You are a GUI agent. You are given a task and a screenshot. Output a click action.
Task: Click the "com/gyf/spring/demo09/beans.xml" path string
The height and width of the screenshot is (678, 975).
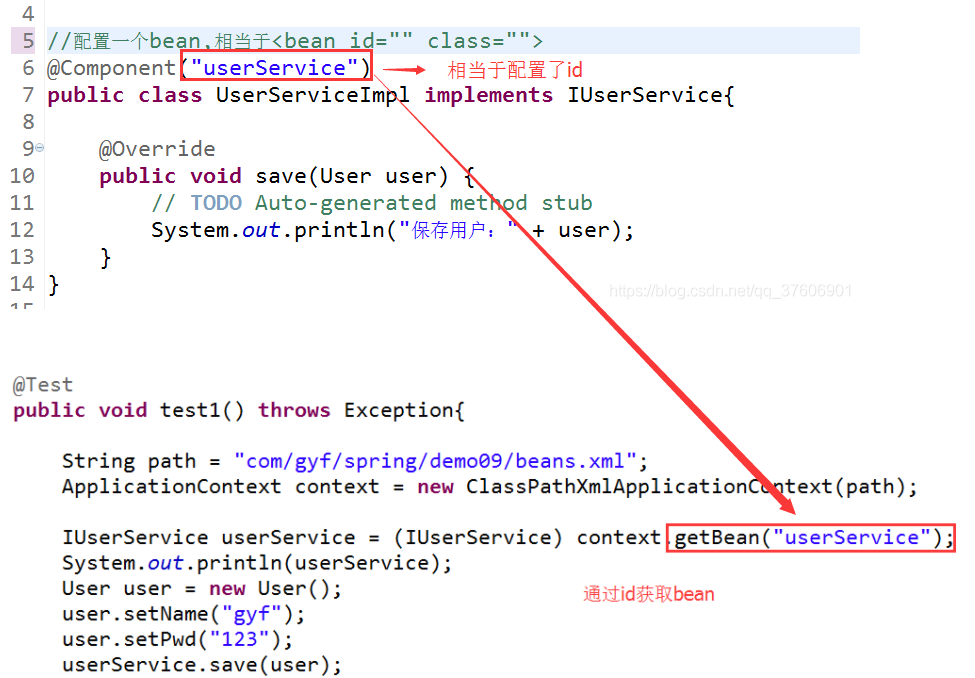pyautogui.click(x=435, y=462)
